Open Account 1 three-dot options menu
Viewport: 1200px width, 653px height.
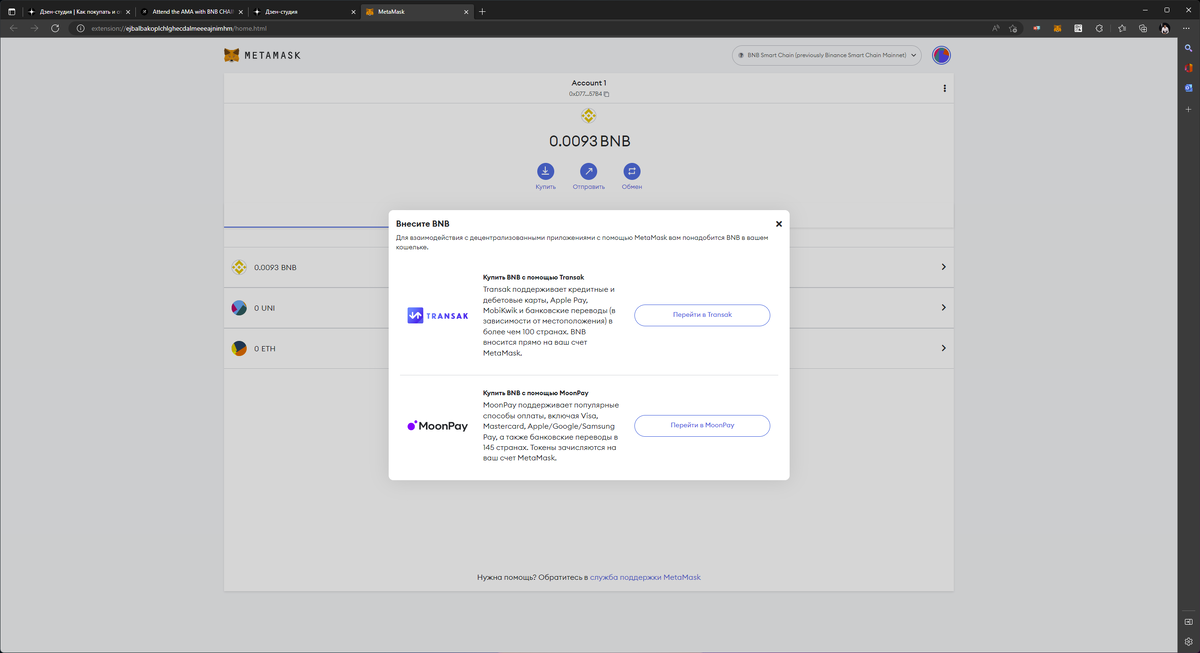[x=944, y=88]
